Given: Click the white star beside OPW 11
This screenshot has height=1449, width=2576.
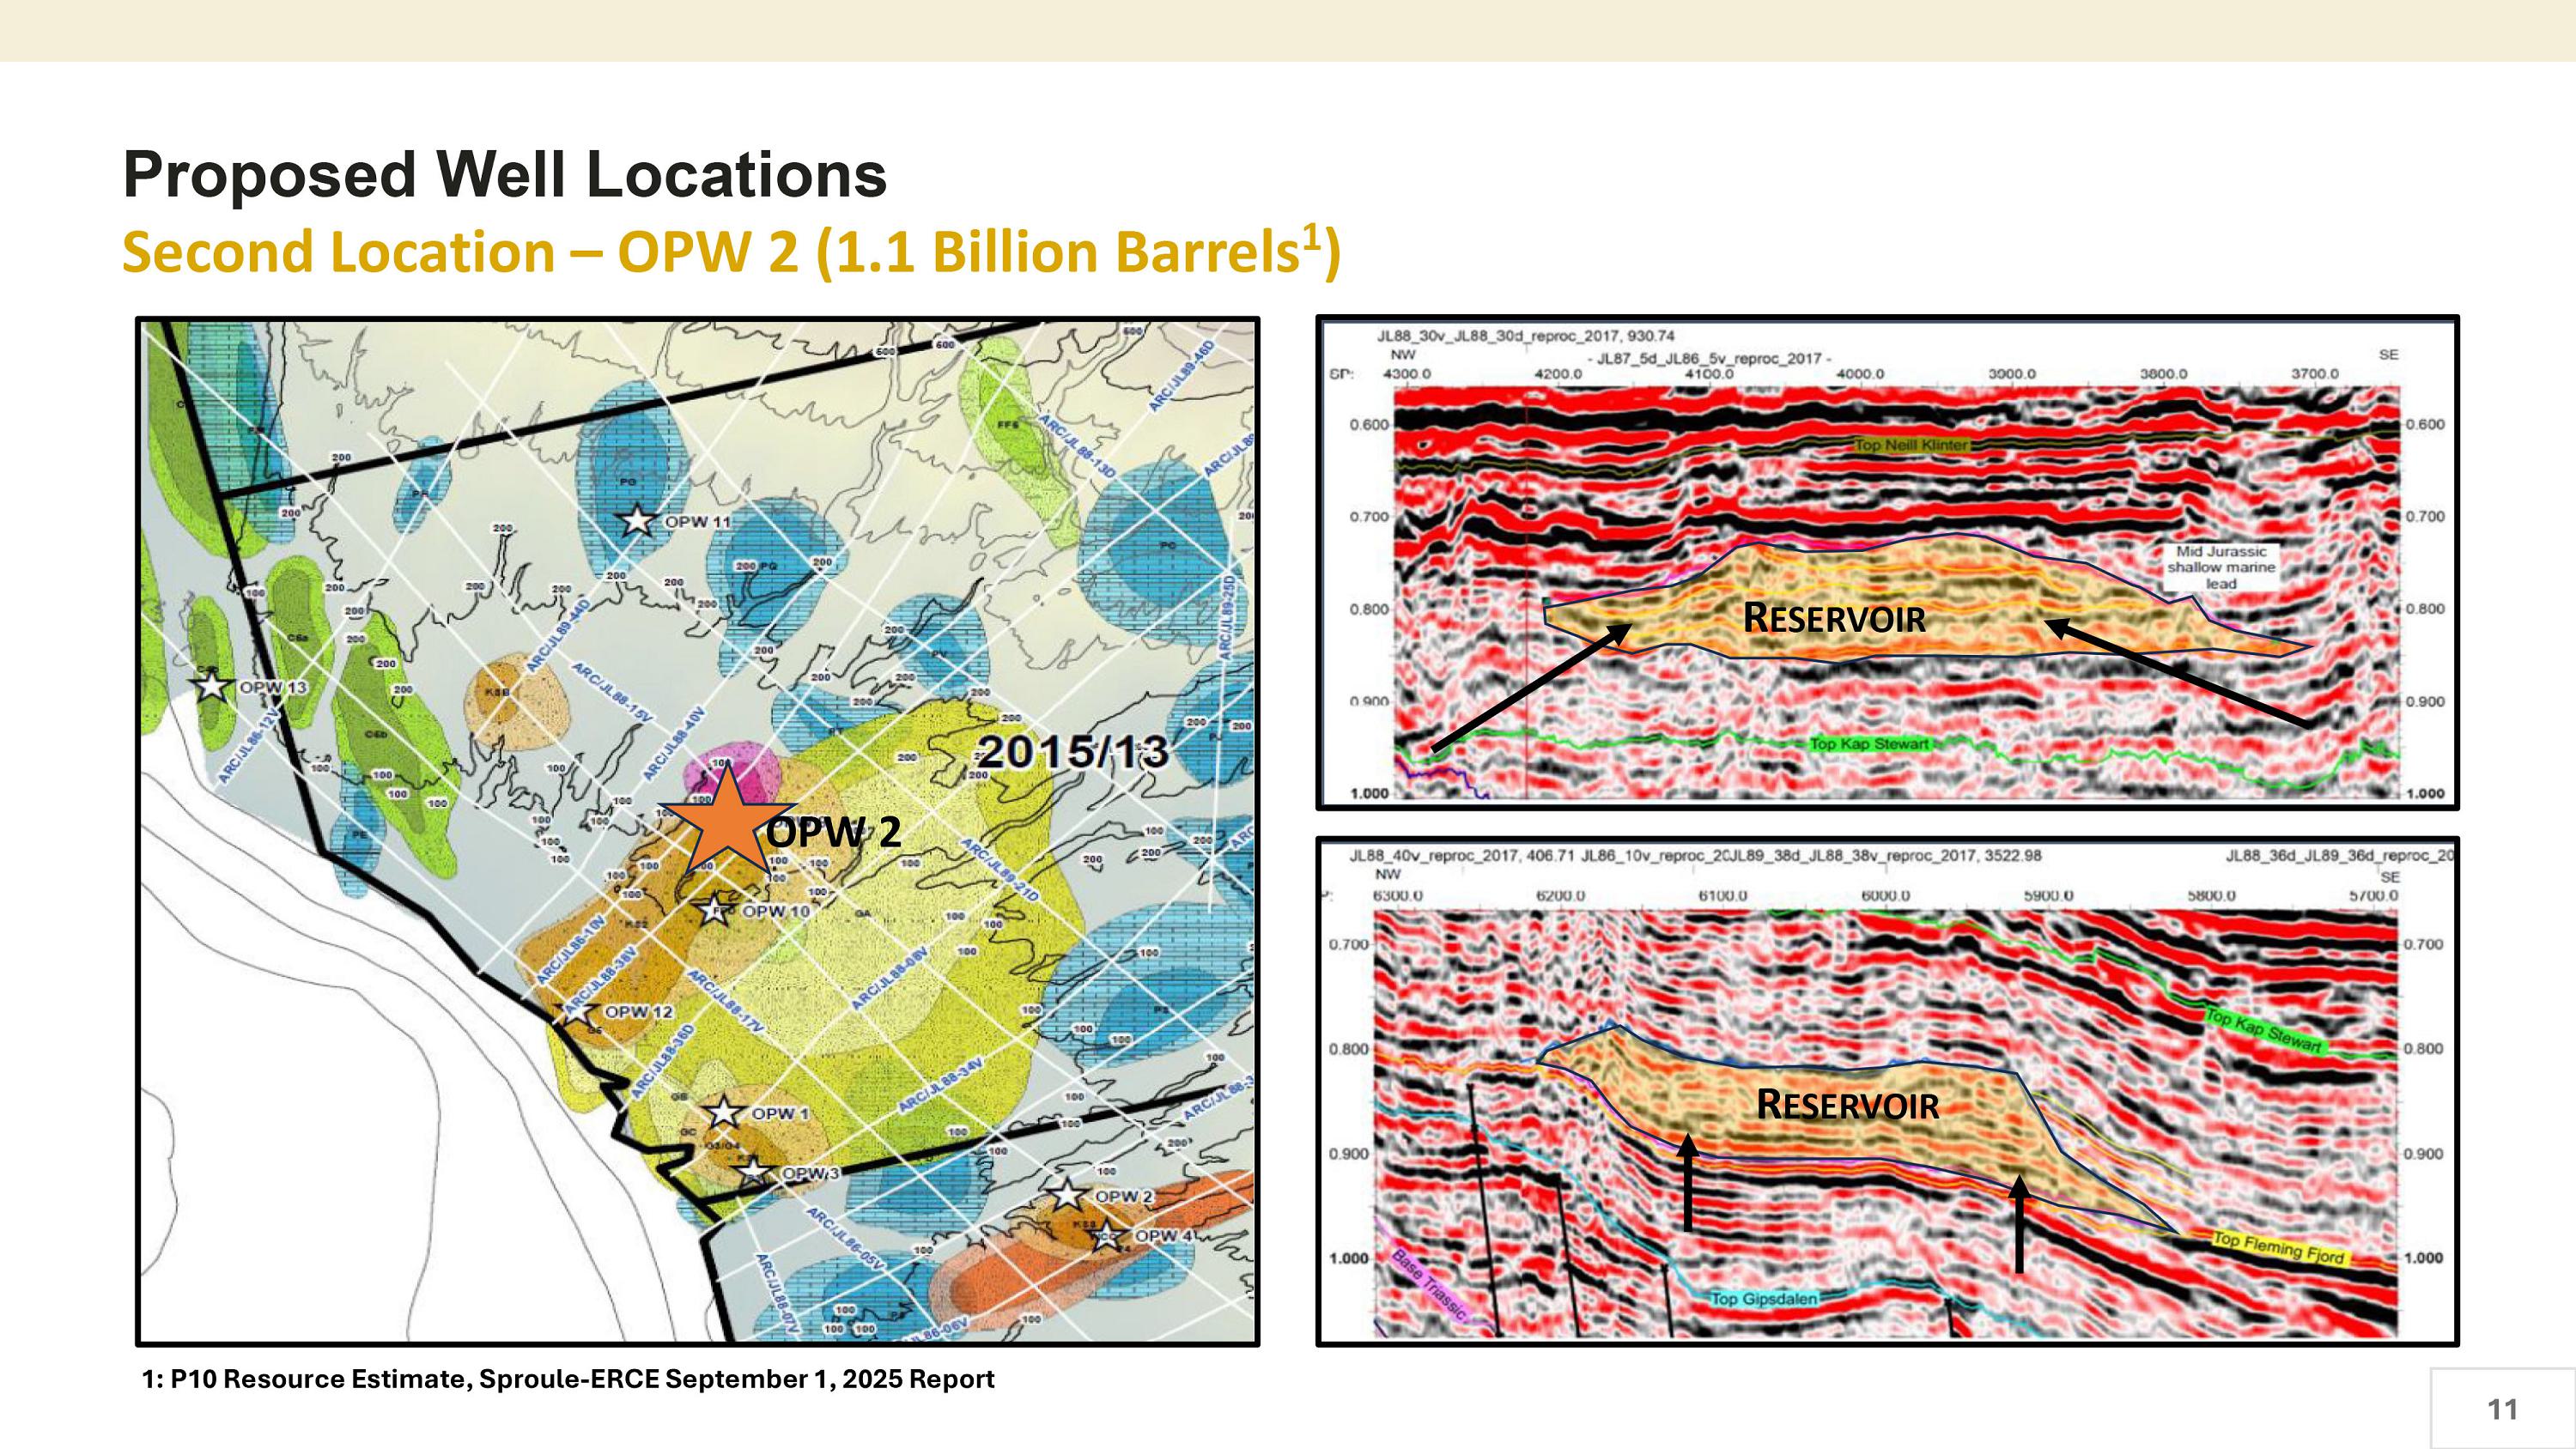Looking at the screenshot, I should click(637, 521).
